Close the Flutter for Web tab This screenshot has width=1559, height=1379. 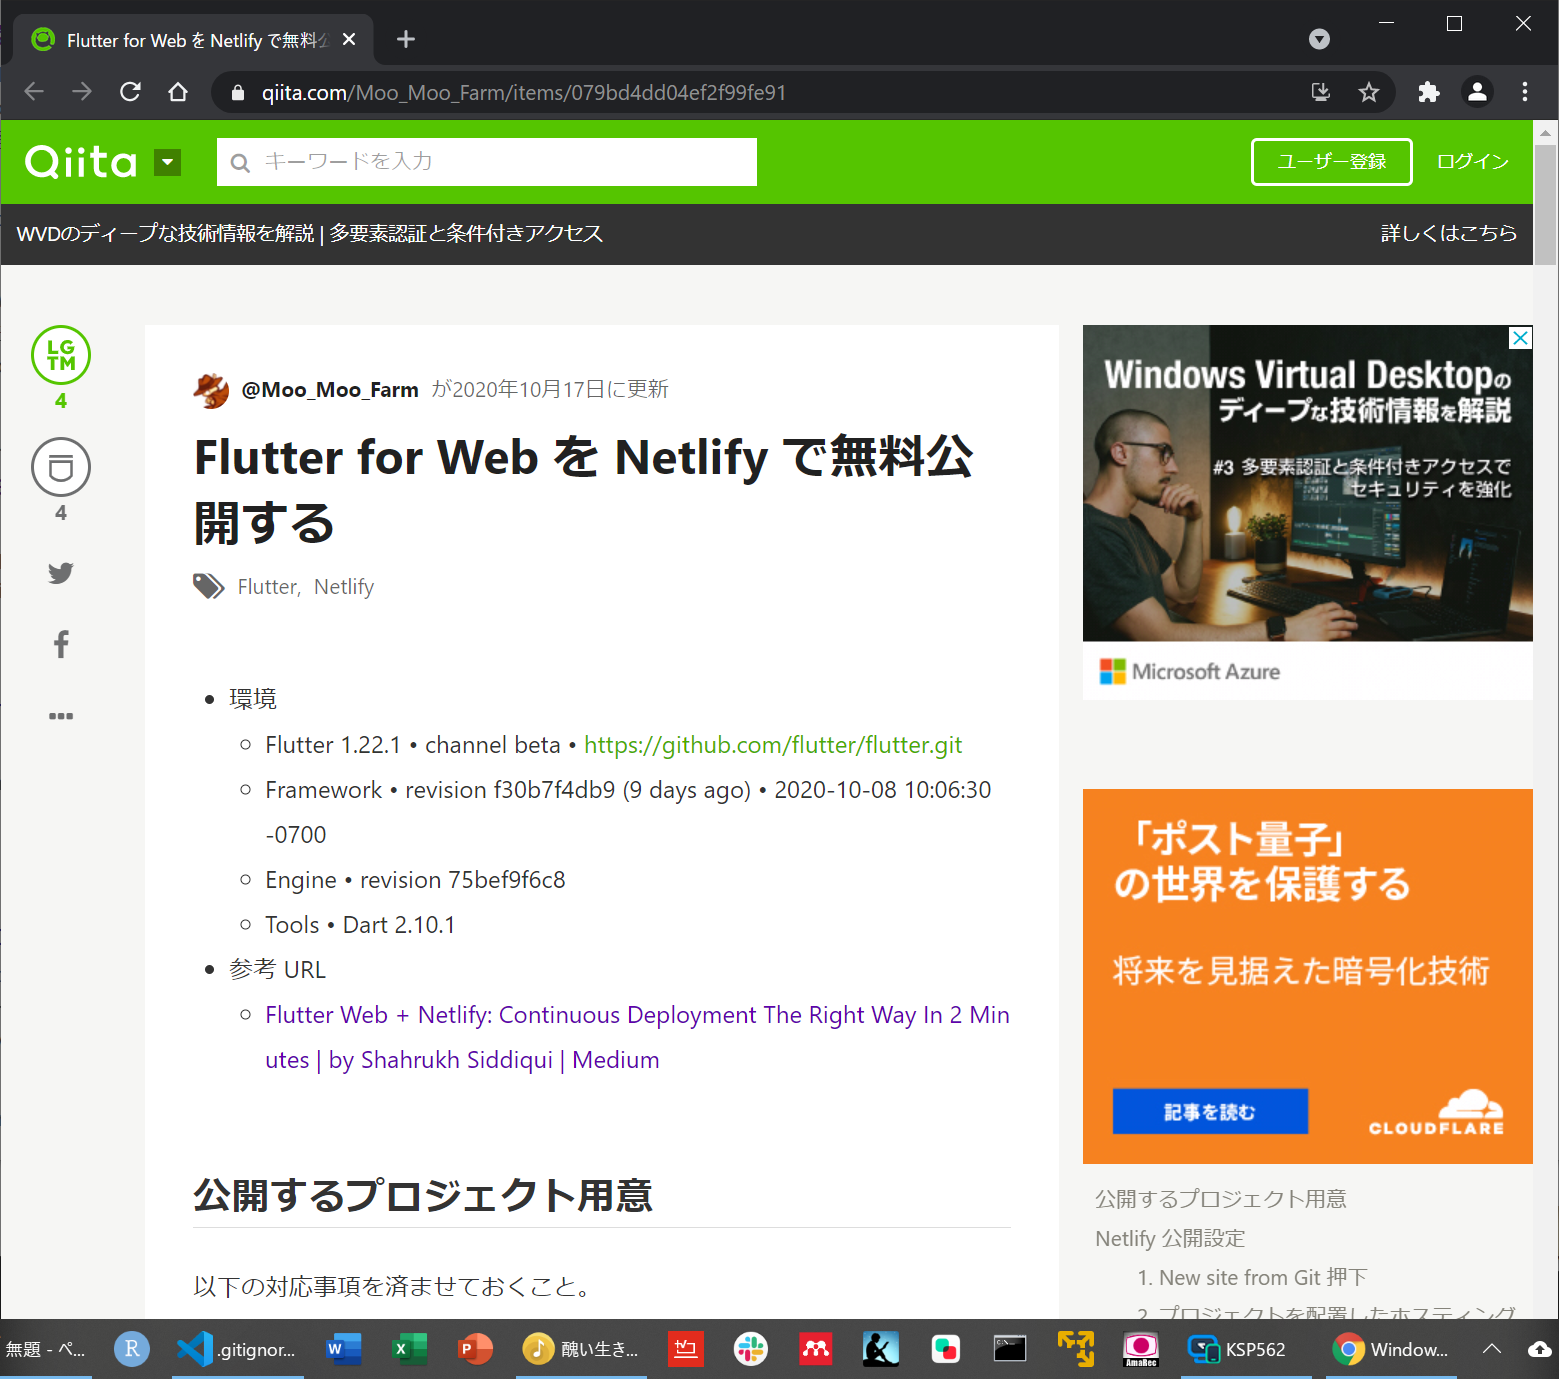pyautogui.click(x=349, y=39)
